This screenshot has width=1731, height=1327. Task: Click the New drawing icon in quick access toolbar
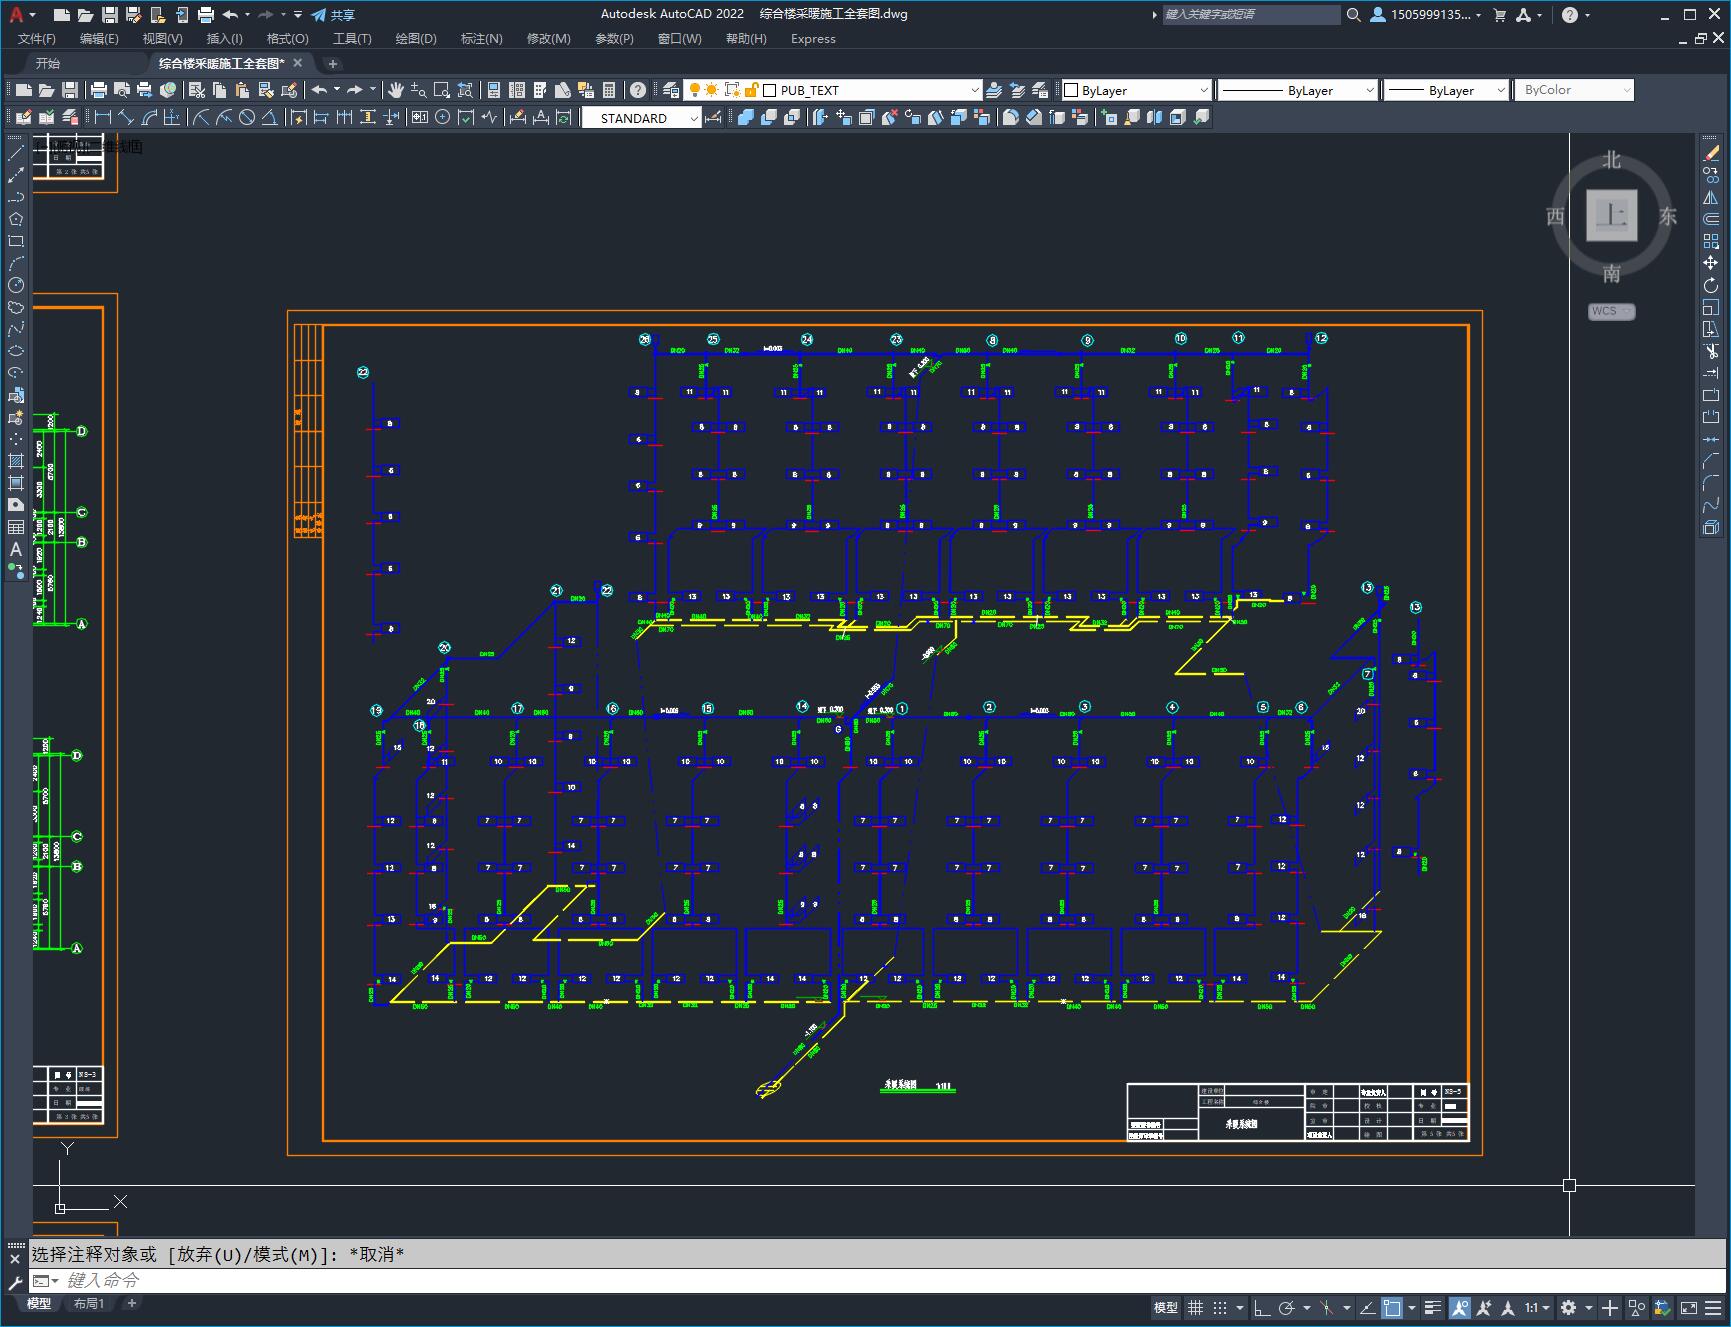(x=62, y=15)
